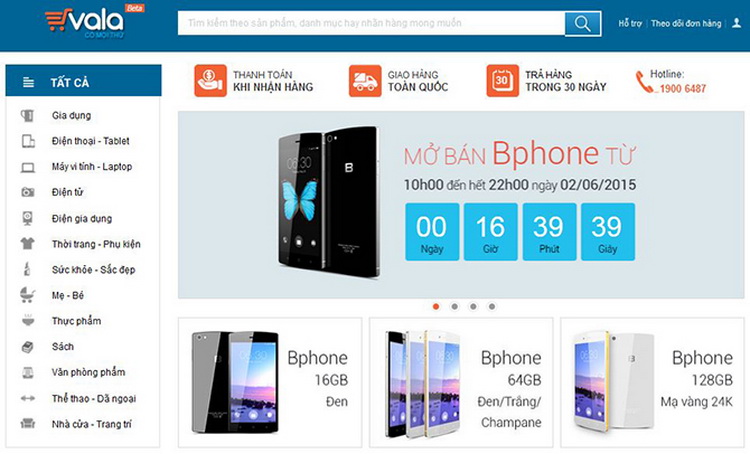Screen dimensions: 750x454
Task: Jump to the fourth banner slide dot
Action: [492, 307]
